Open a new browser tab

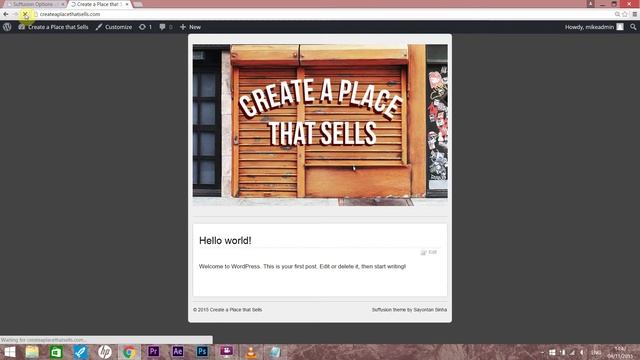[x=138, y=4]
